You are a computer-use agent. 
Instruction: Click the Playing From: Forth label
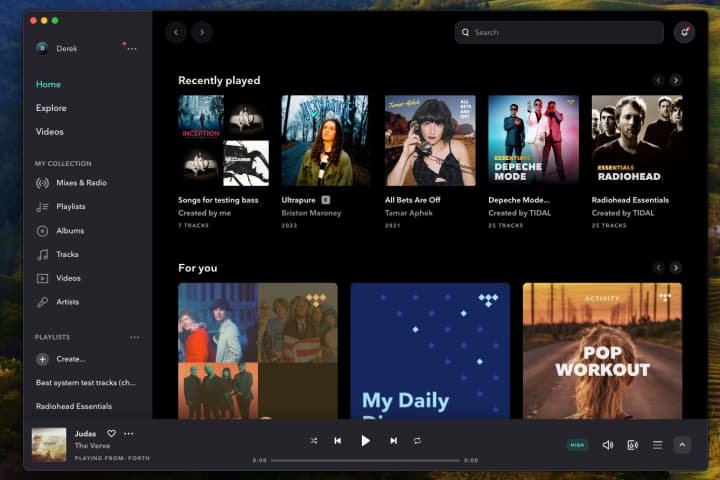tap(112, 458)
